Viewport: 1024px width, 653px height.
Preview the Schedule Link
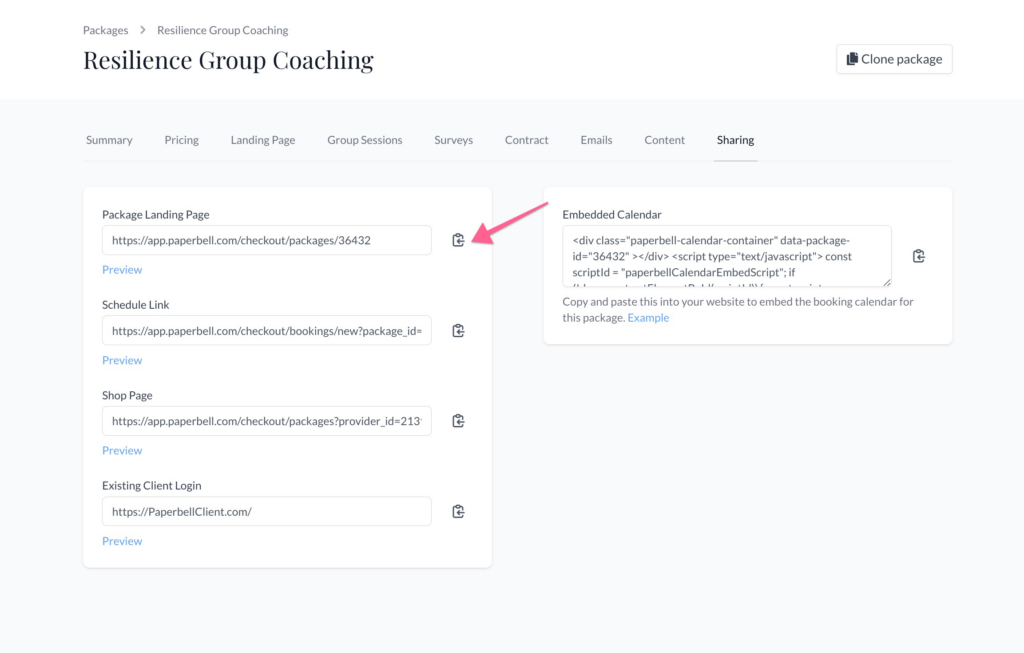tap(122, 360)
